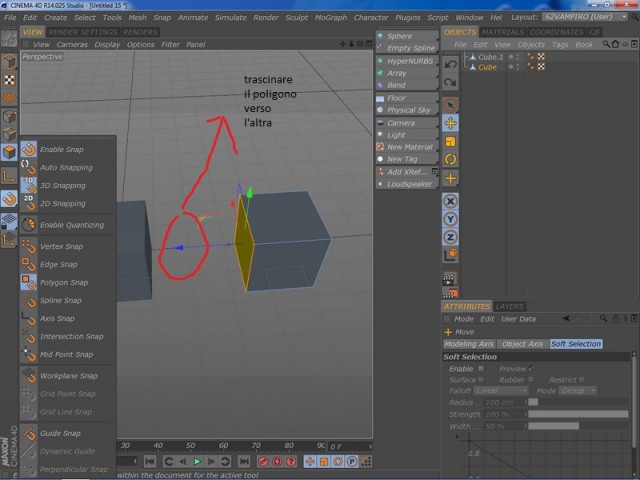Enable the Edge Snap icon
Screen dimensions: 640x480
tap(29, 264)
